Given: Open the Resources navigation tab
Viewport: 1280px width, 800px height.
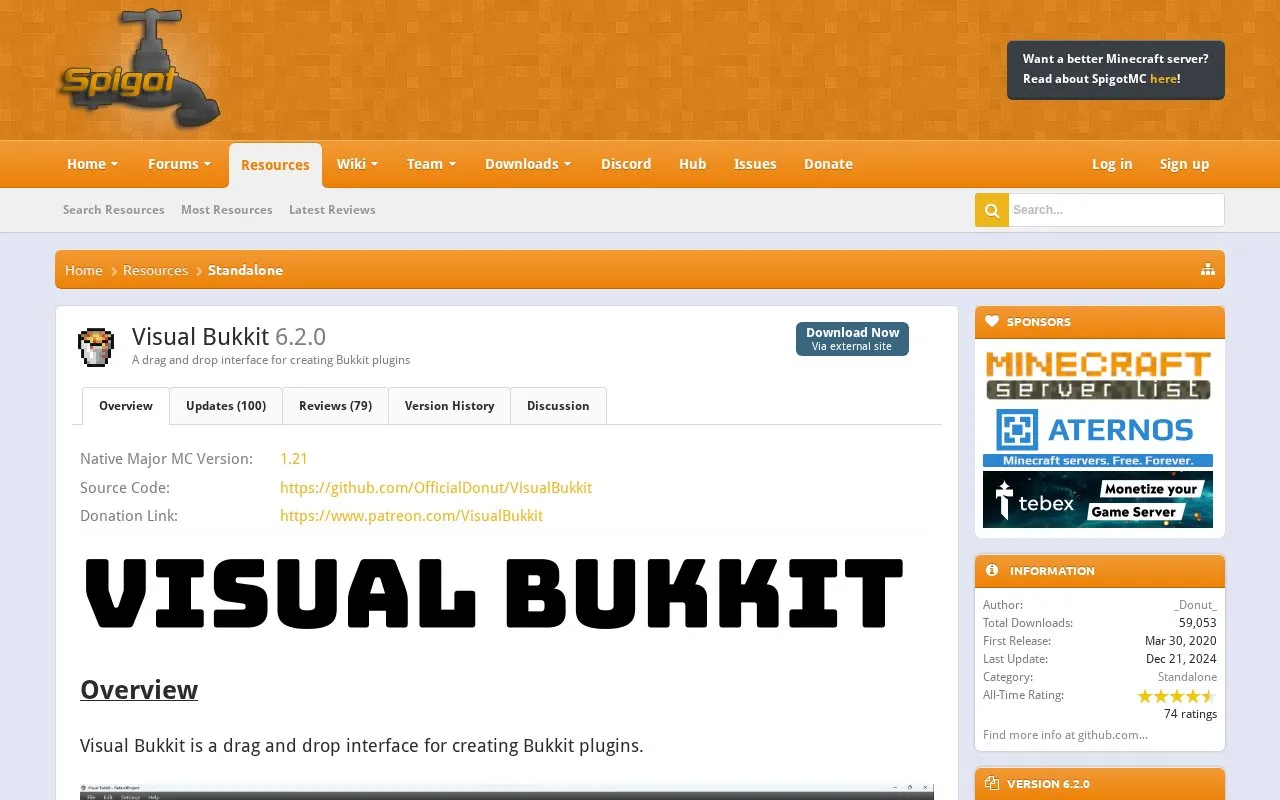Looking at the screenshot, I should coord(275,165).
